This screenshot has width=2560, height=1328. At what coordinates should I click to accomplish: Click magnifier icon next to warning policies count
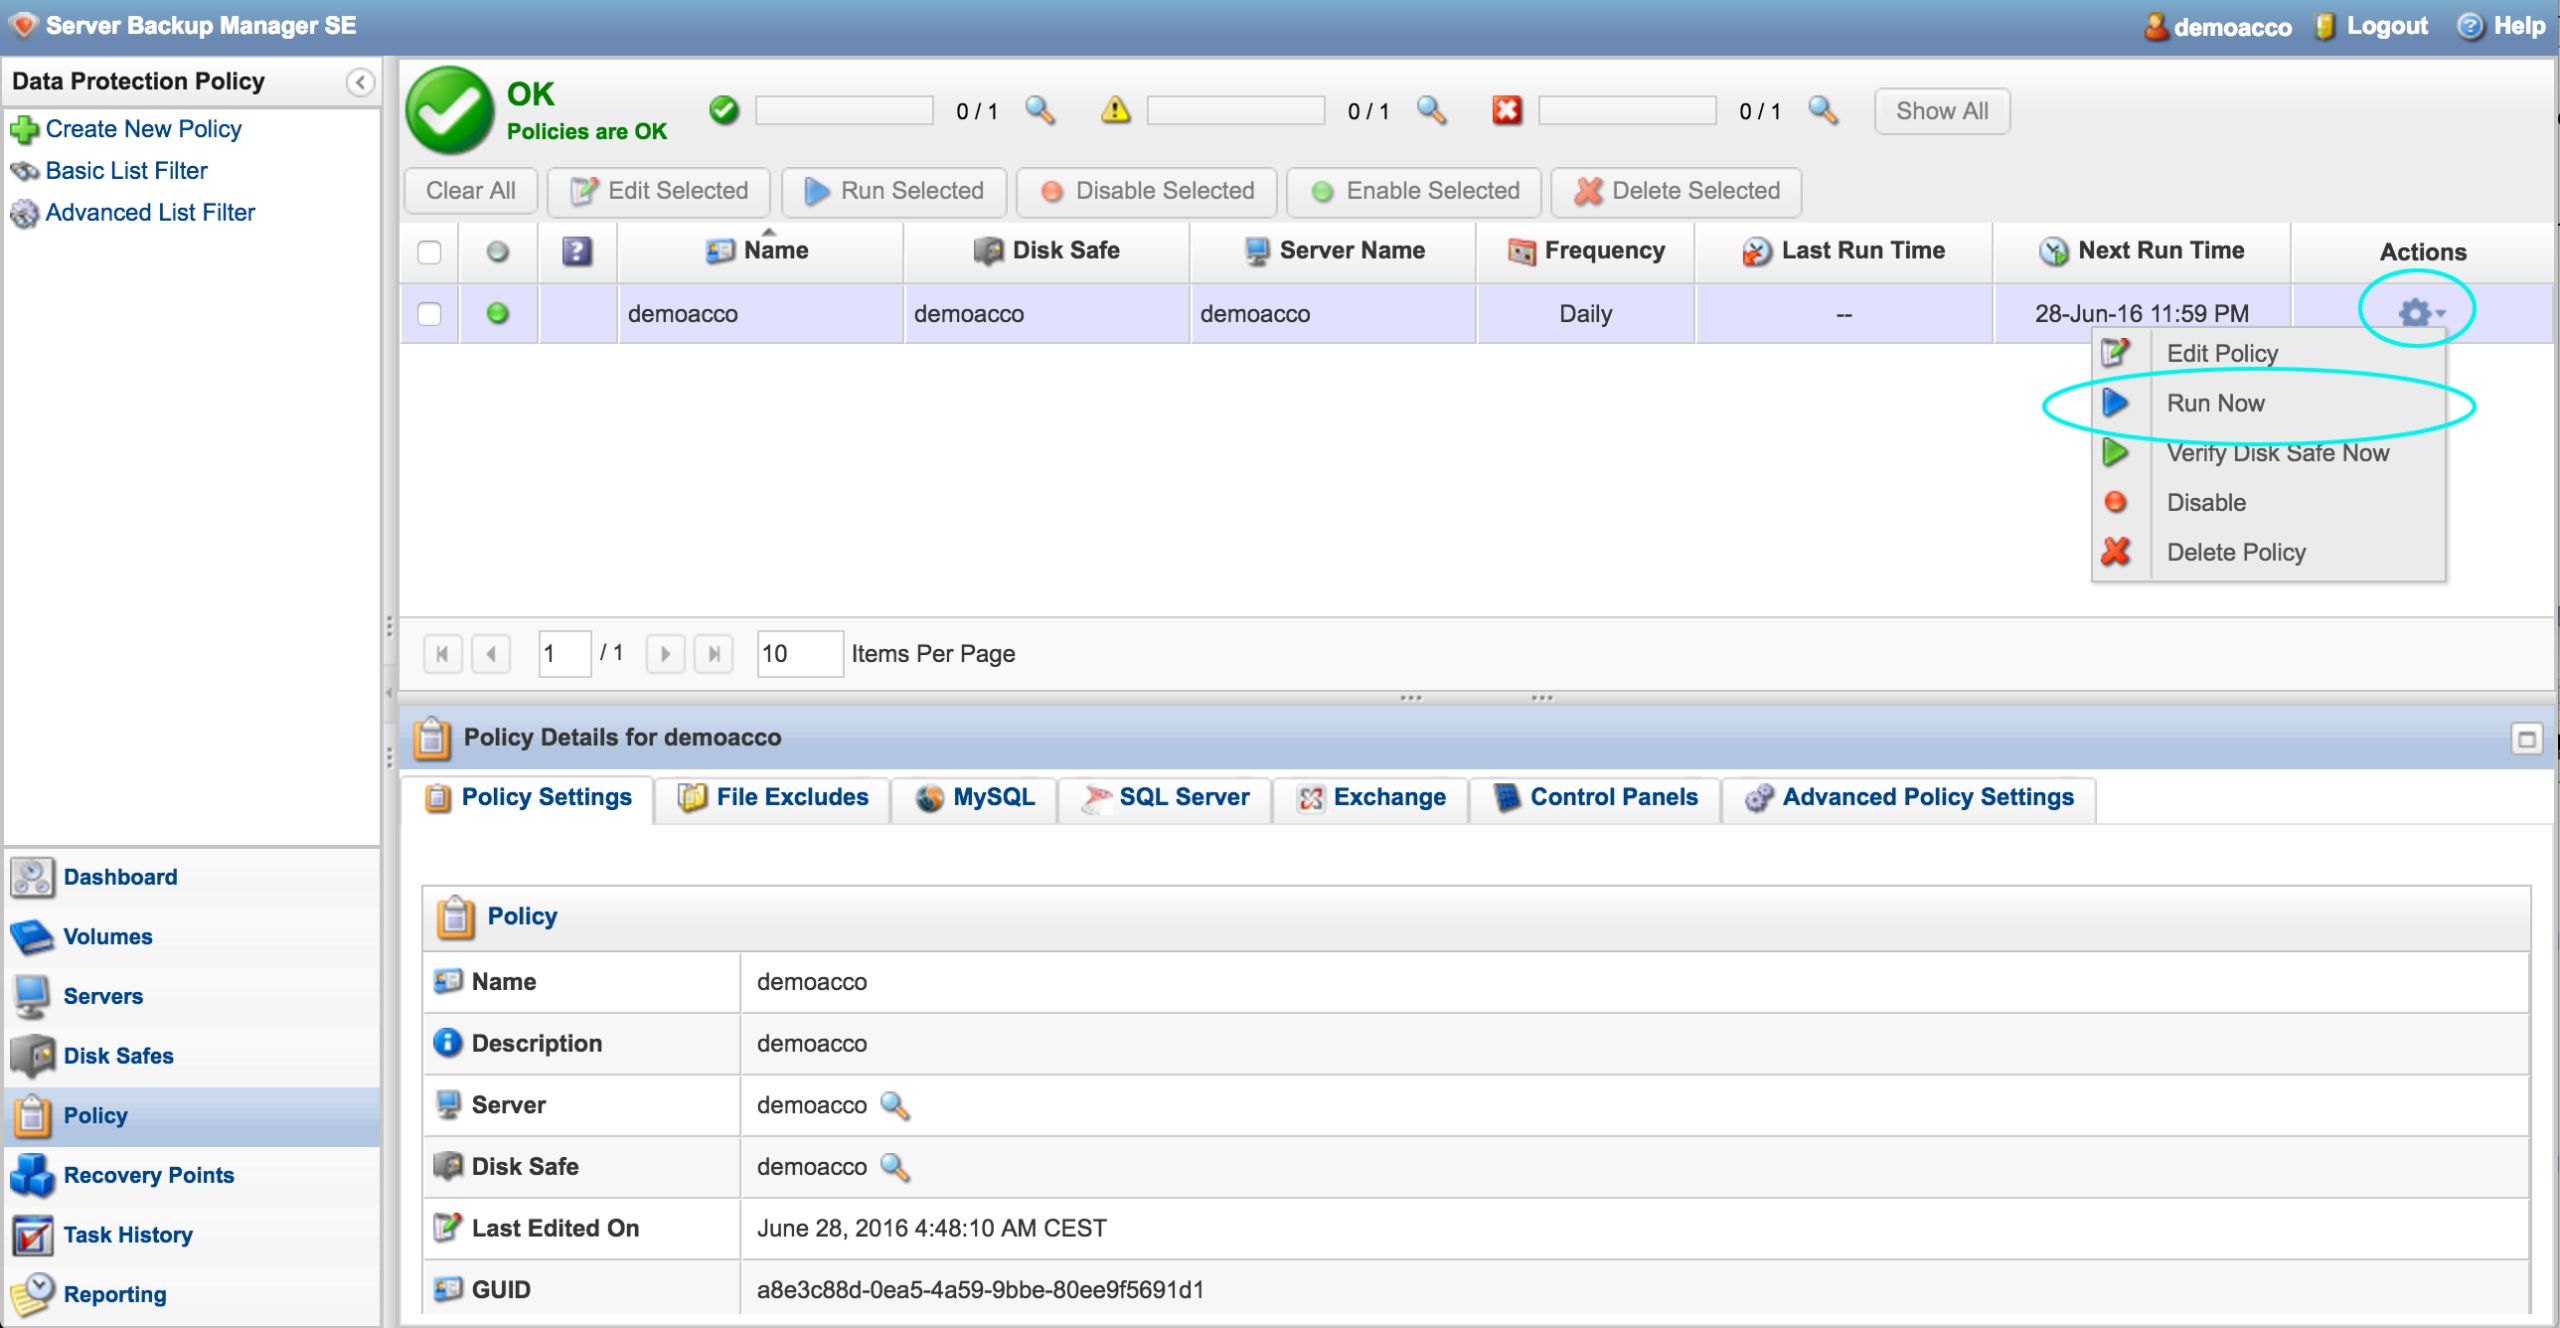coord(1431,110)
